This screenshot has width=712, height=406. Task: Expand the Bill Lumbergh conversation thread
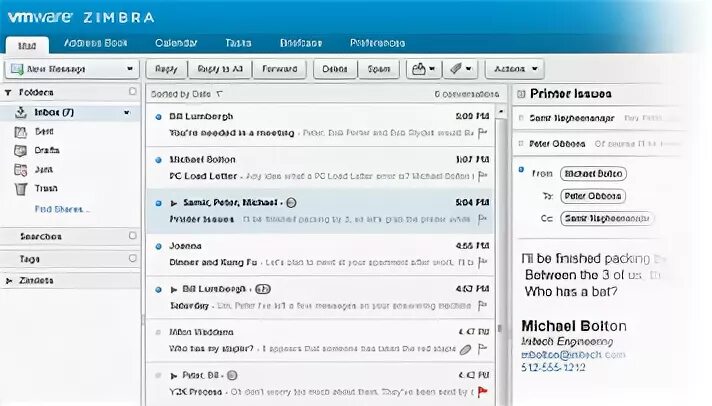tap(173, 290)
